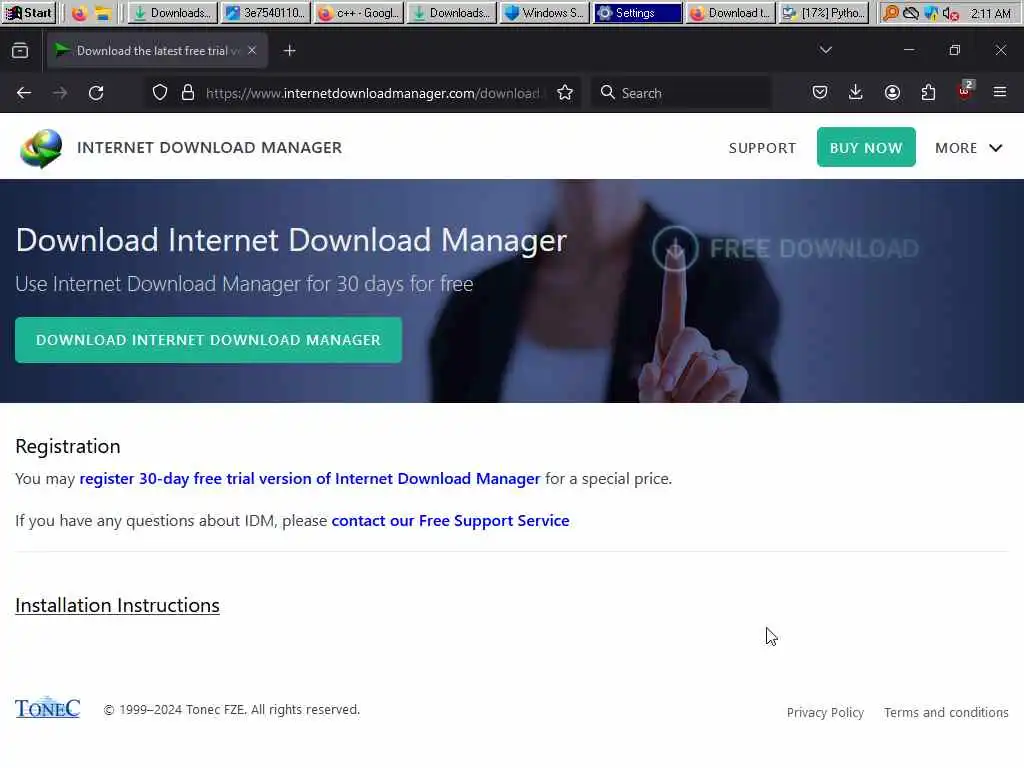This screenshot has width=1024, height=768.
Task: Click the site security padlock icon
Action: [x=188, y=93]
